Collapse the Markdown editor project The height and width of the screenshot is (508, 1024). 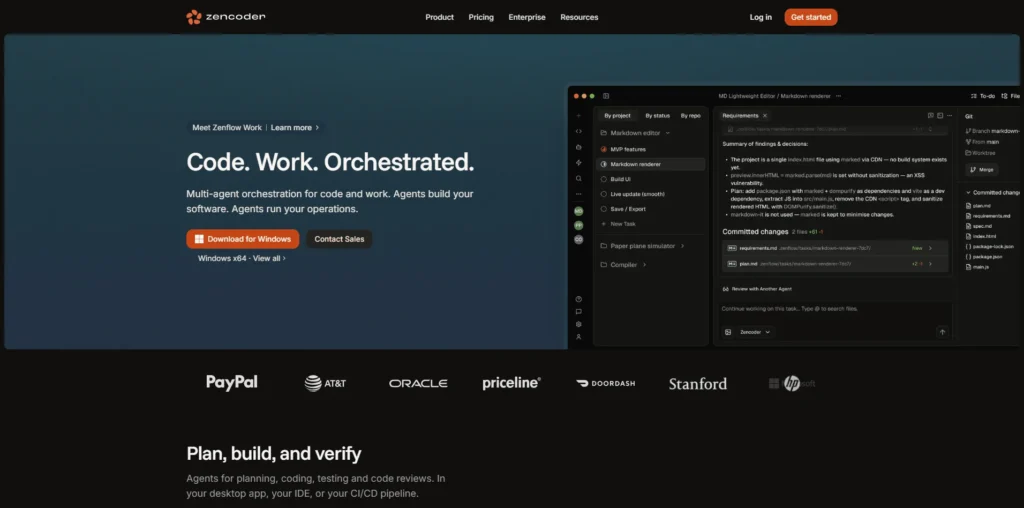(667, 133)
